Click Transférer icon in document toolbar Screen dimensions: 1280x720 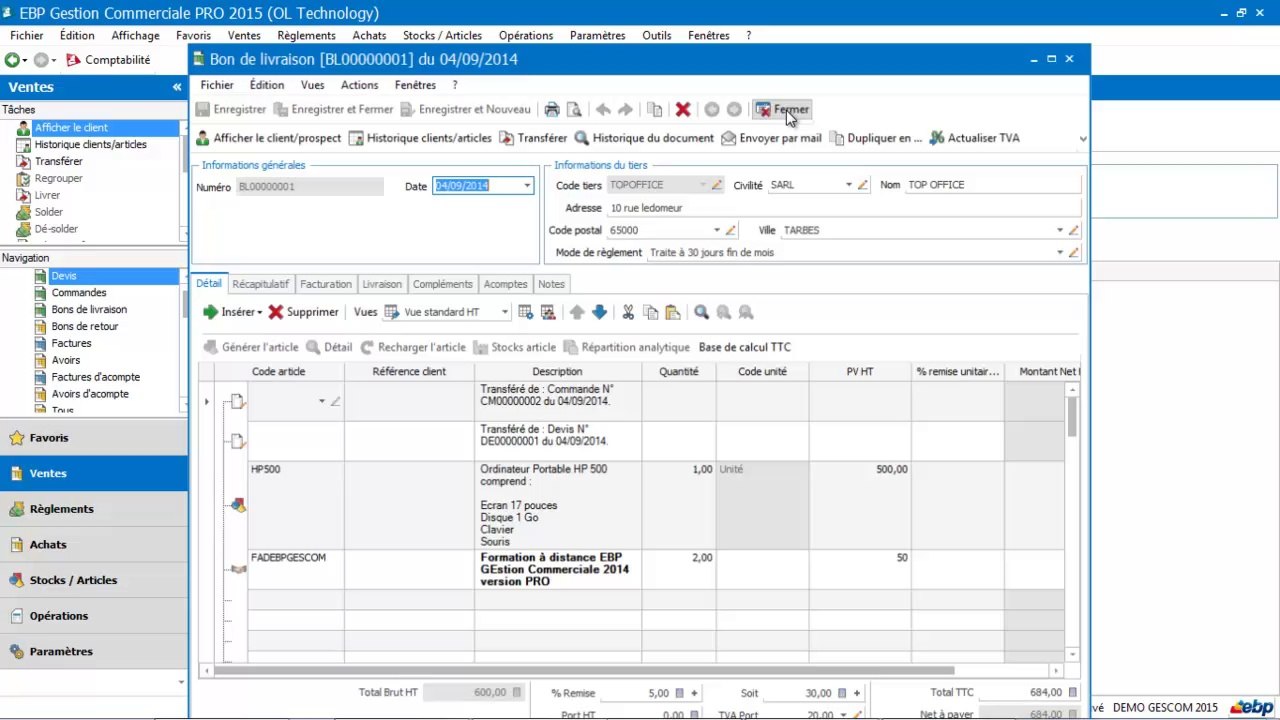(533, 138)
